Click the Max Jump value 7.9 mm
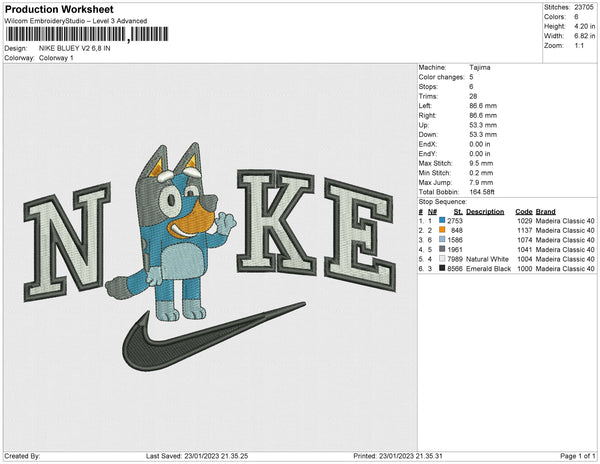The height and width of the screenshot is (464, 600). coord(481,182)
